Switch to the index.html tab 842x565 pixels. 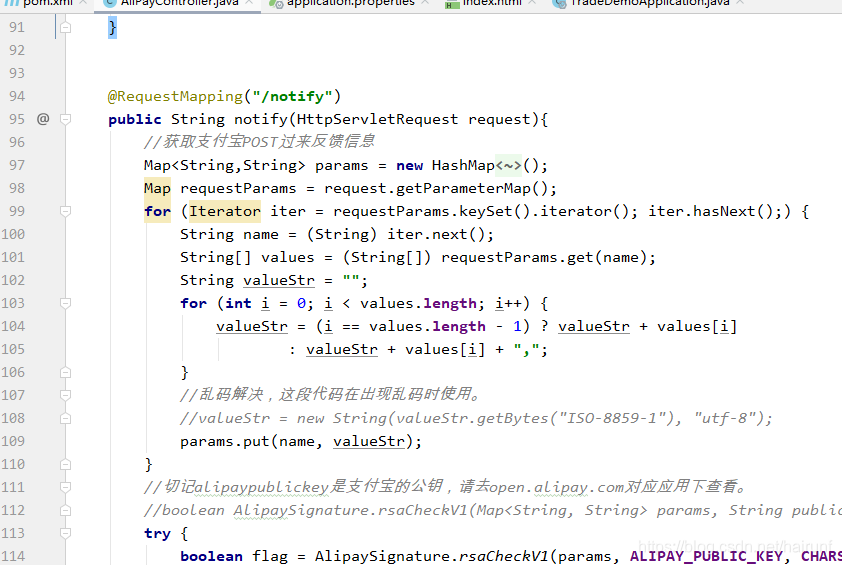[x=492, y=3]
